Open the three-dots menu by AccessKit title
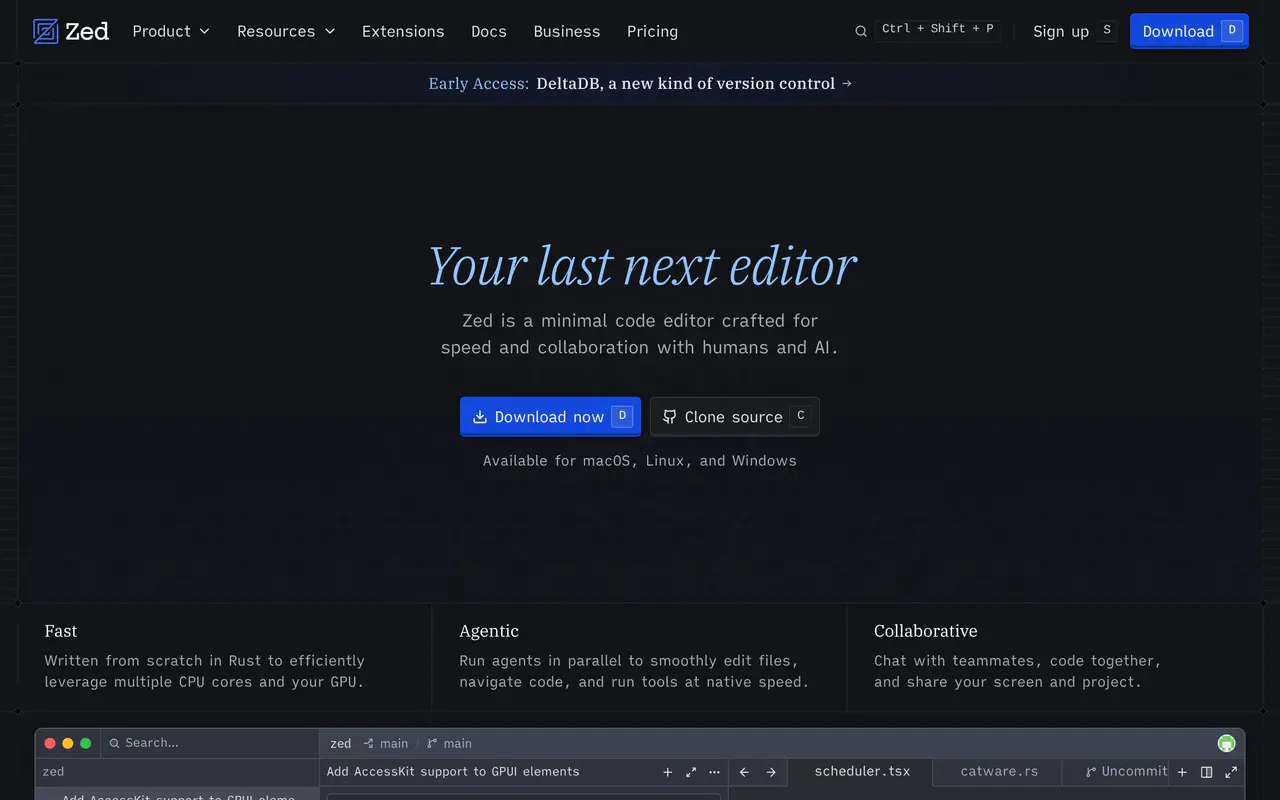Viewport: 1280px width, 800px height. pos(714,772)
